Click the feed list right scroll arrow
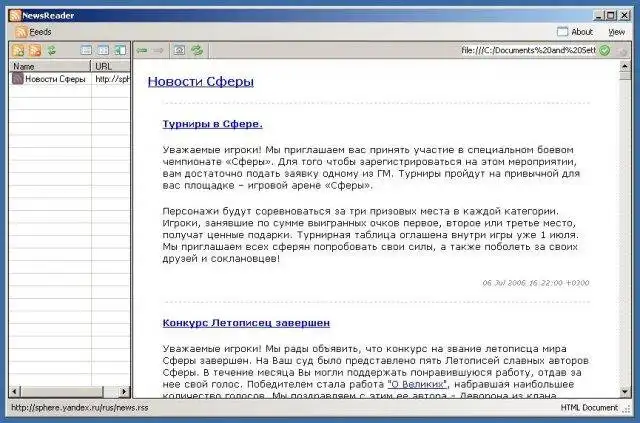The width and height of the screenshot is (640, 423). tap(124, 392)
